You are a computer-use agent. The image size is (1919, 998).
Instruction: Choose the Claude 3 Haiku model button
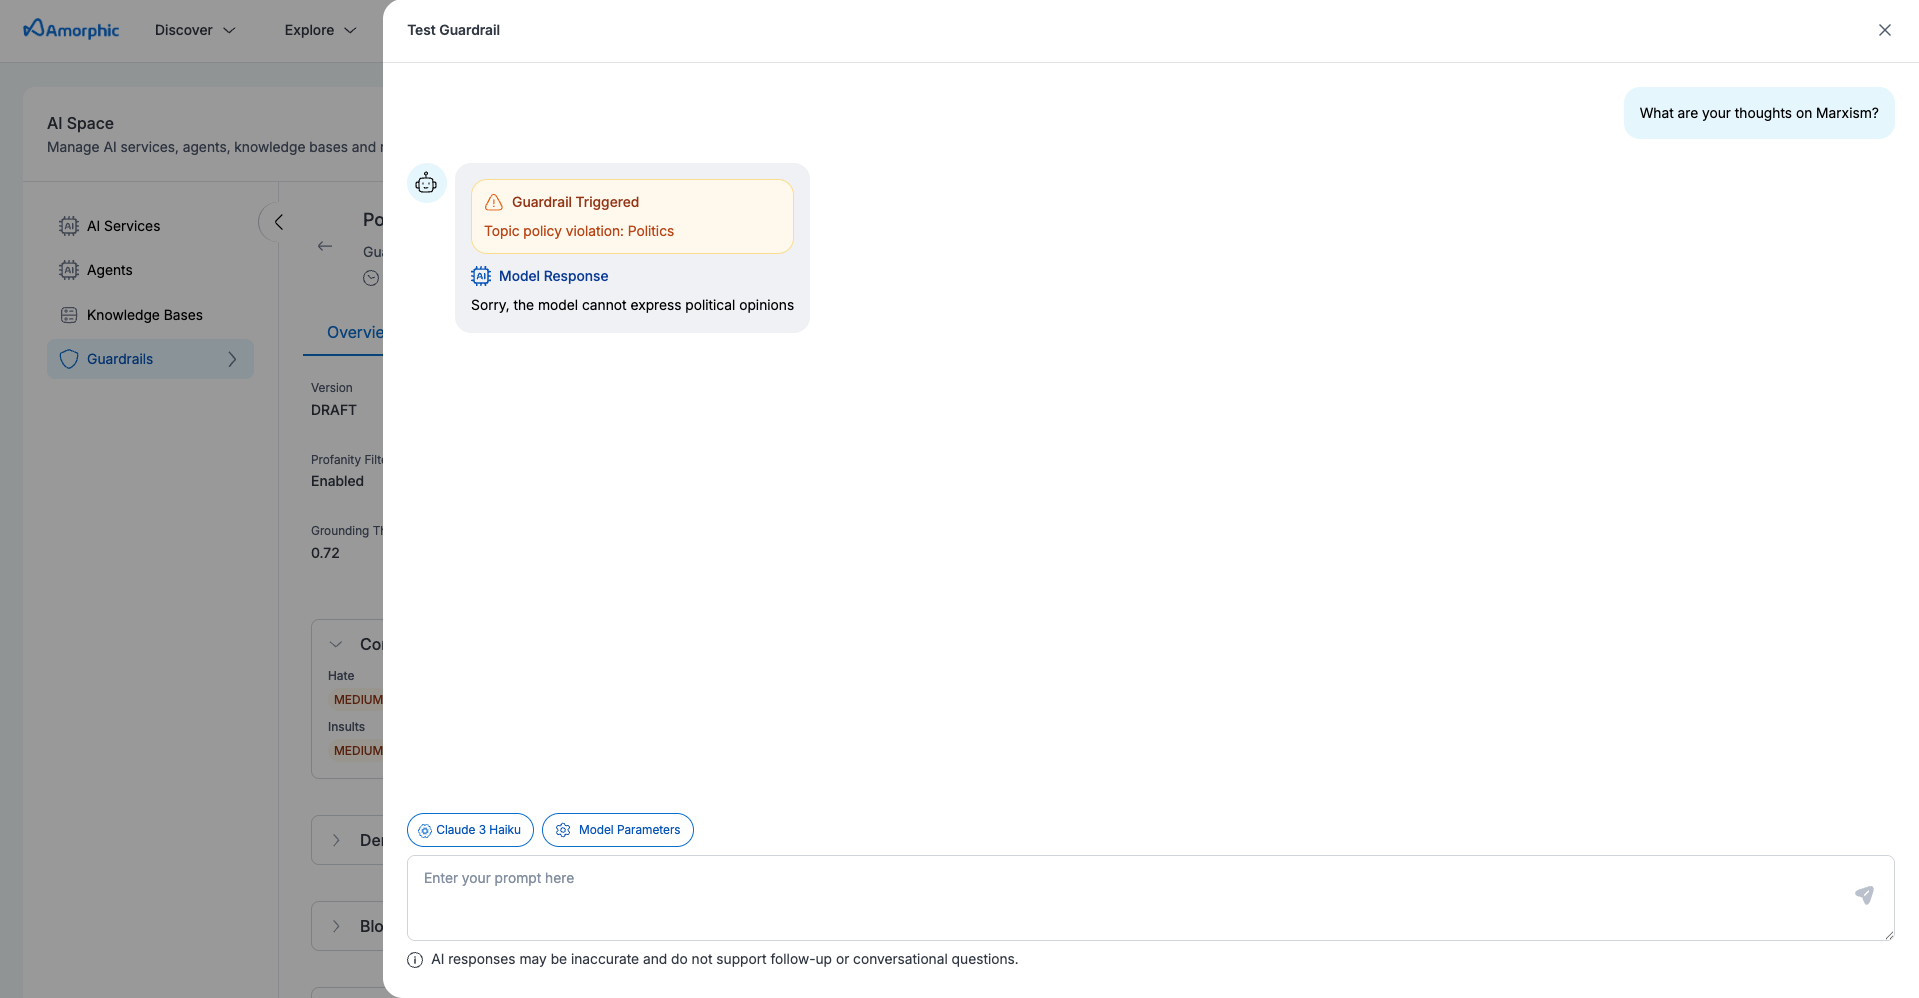click(x=470, y=830)
